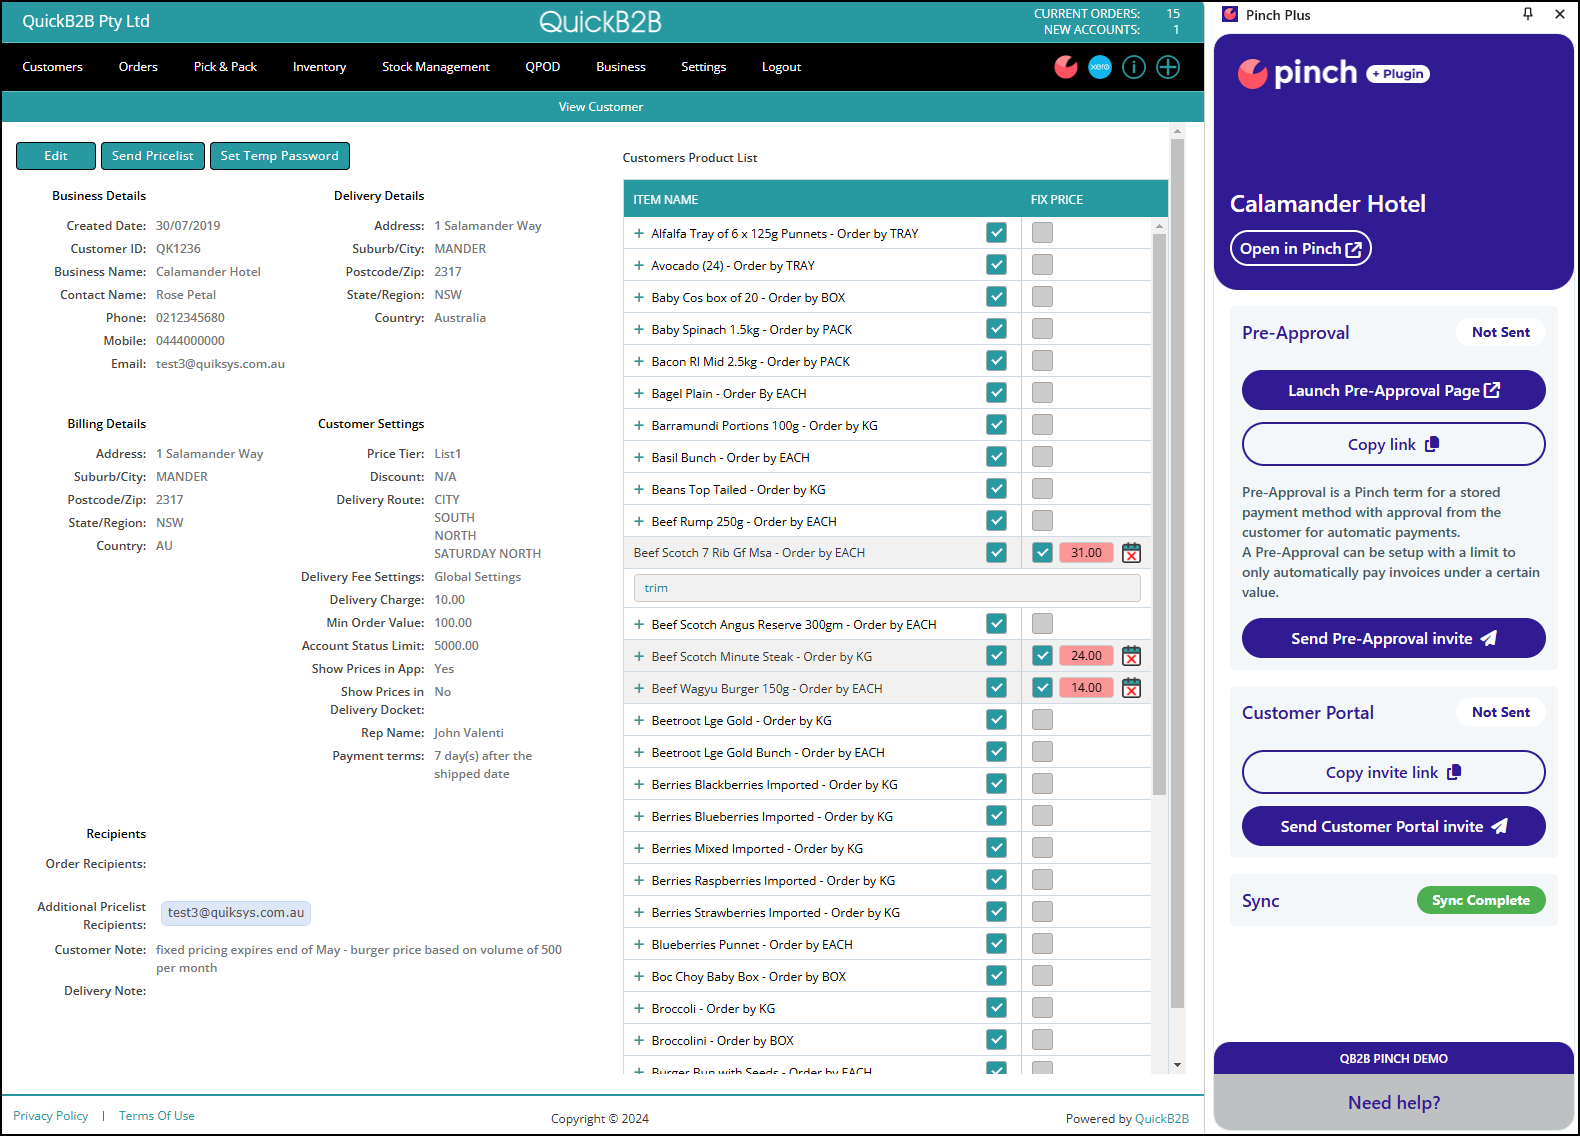This screenshot has width=1580, height=1136.
Task: Expand Blueberries Punnet row
Action: tap(639, 944)
